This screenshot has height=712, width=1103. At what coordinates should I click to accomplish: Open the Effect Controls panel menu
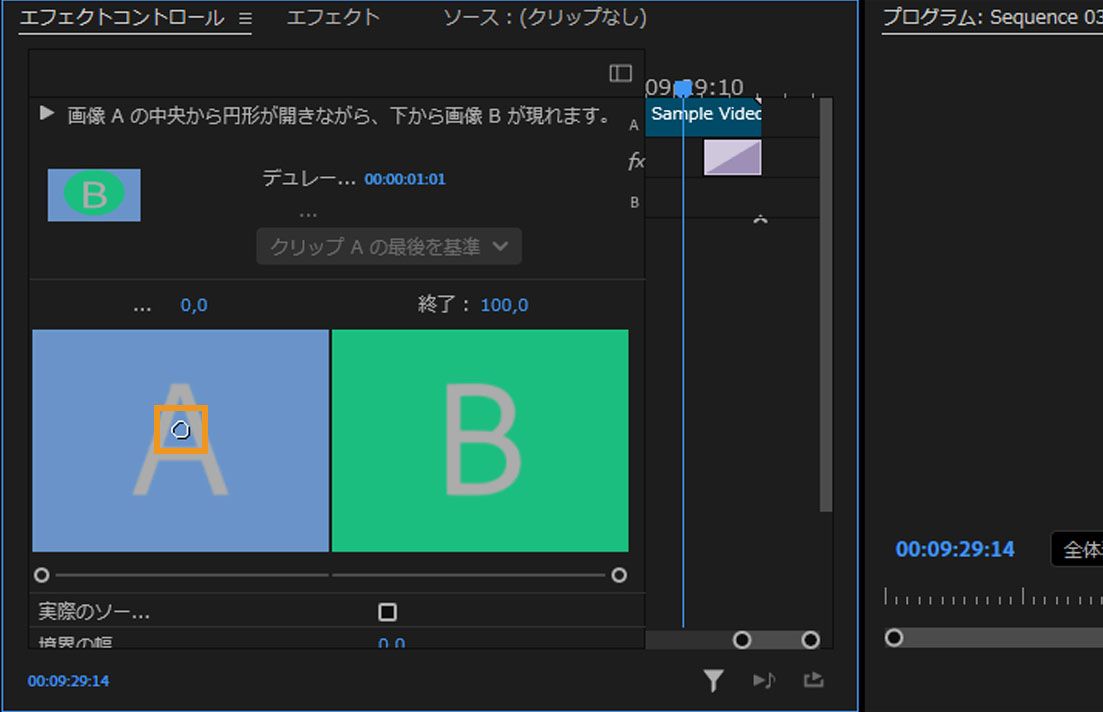(x=243, y=17)
